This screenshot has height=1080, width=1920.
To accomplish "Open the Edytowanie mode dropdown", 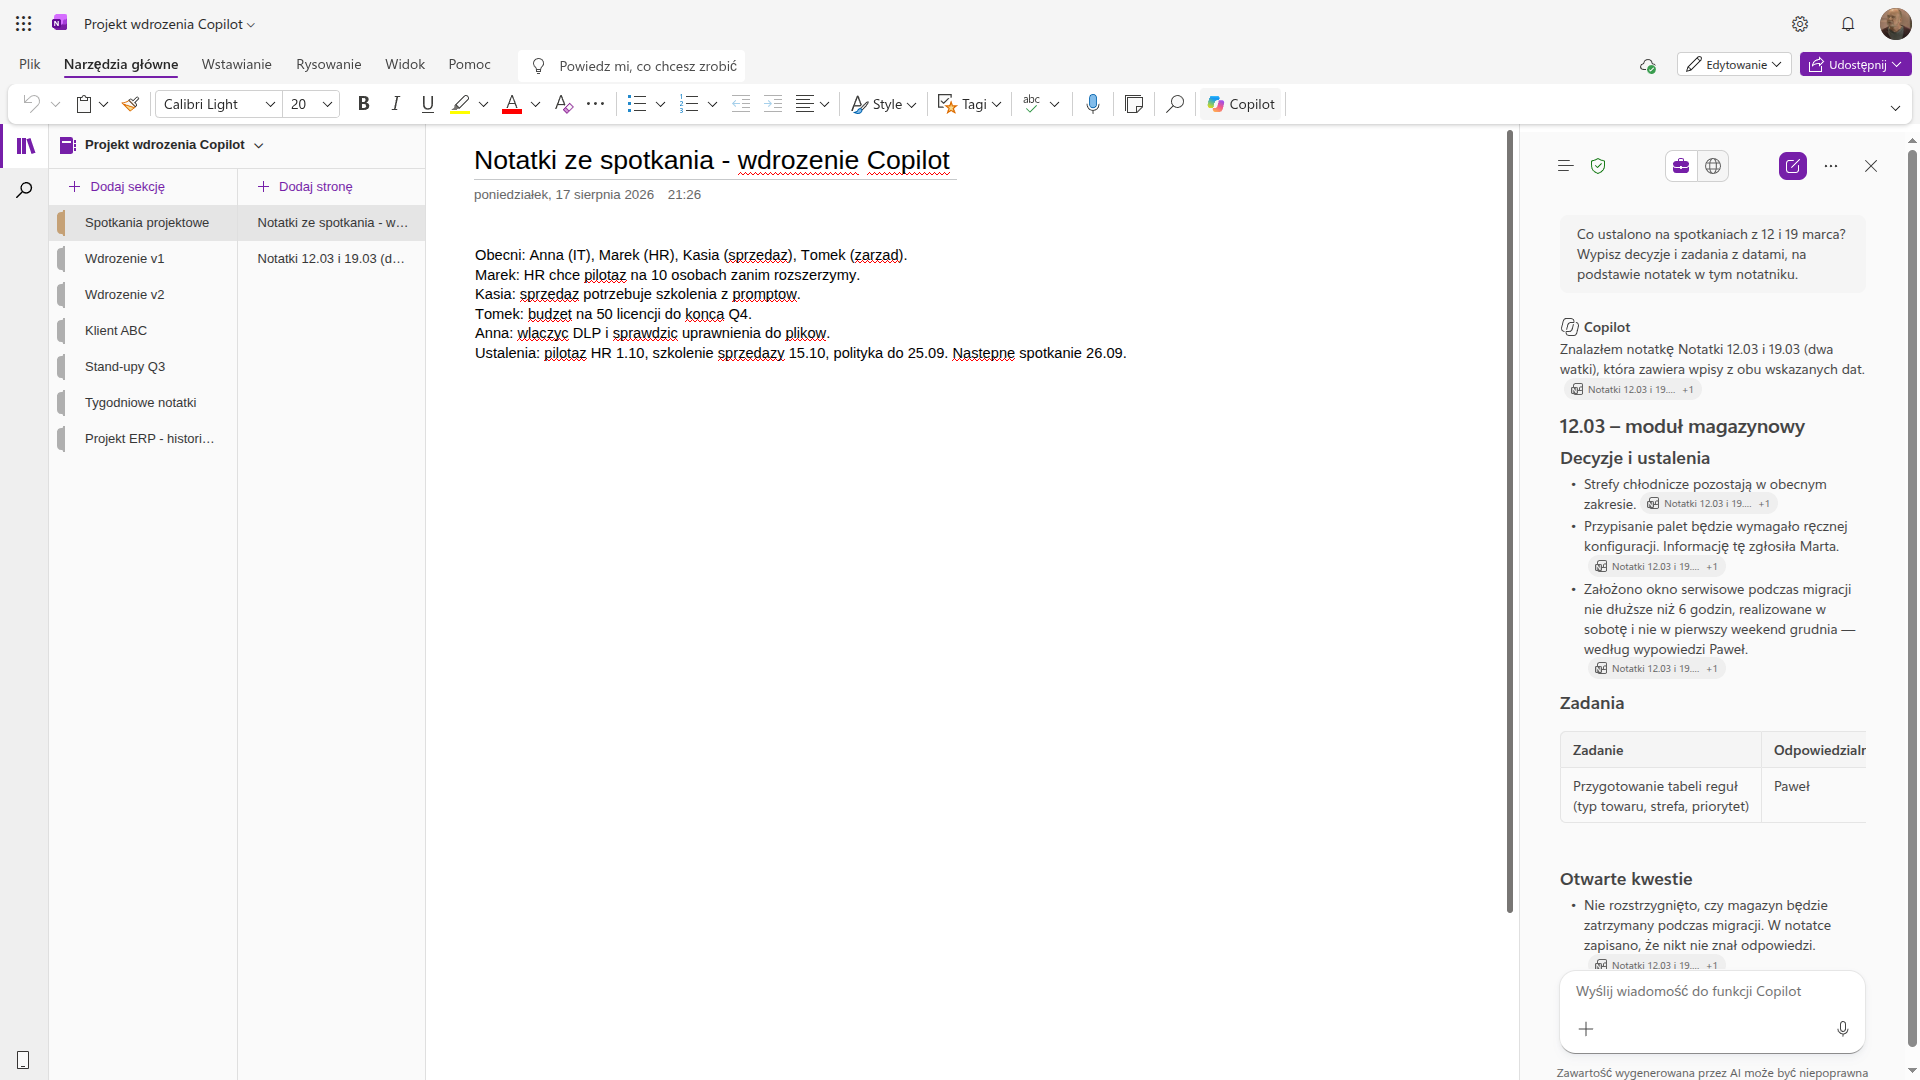I will click(1734, 65).
